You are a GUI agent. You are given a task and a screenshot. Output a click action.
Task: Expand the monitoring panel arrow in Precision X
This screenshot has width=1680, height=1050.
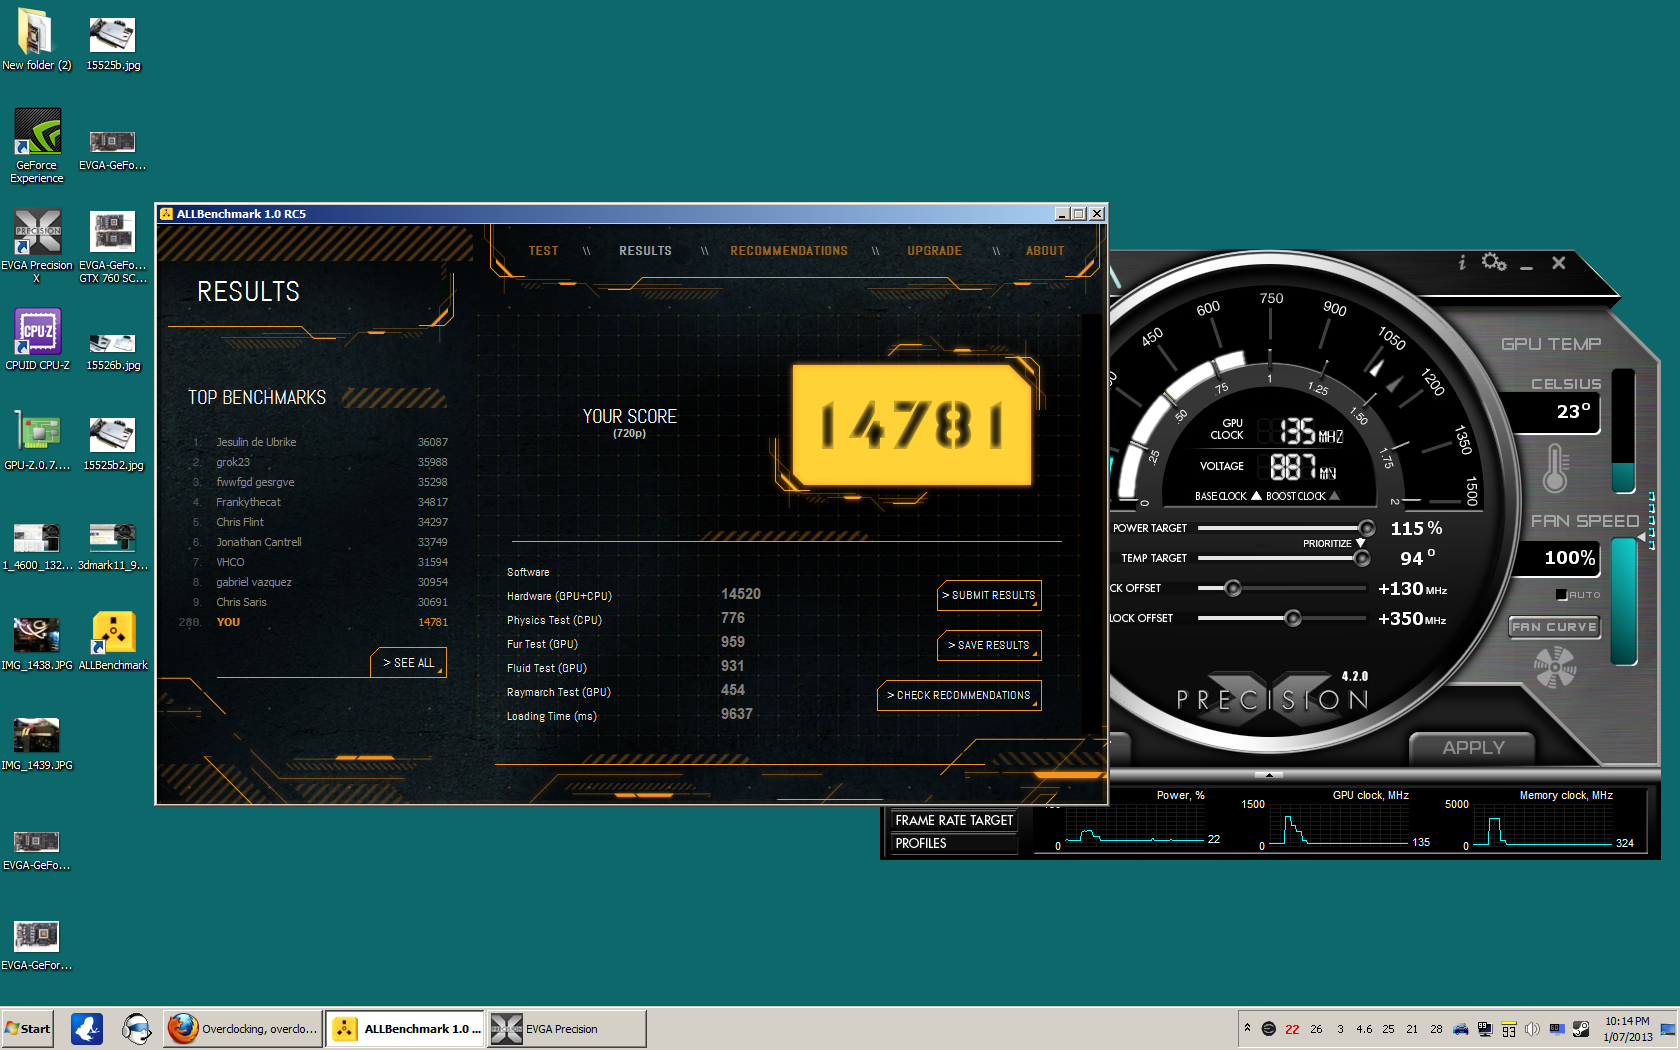point(1269,775)
